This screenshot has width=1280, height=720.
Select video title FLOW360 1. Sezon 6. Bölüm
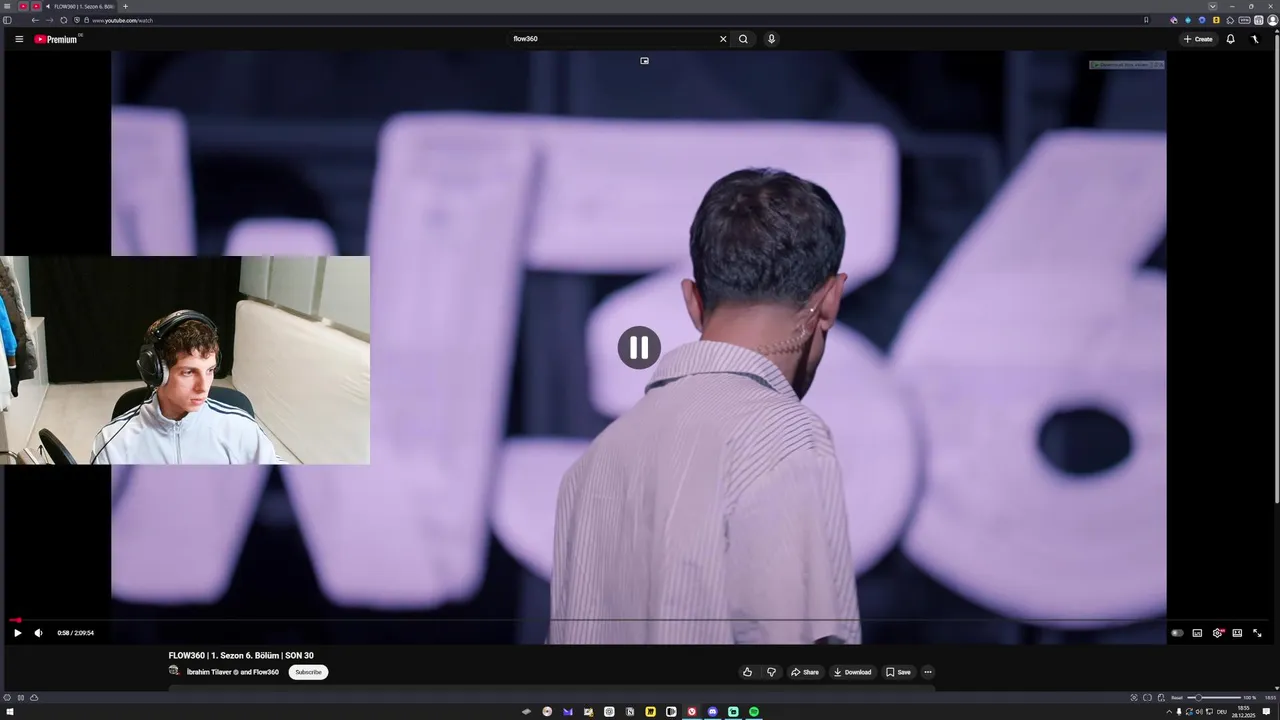241,656
